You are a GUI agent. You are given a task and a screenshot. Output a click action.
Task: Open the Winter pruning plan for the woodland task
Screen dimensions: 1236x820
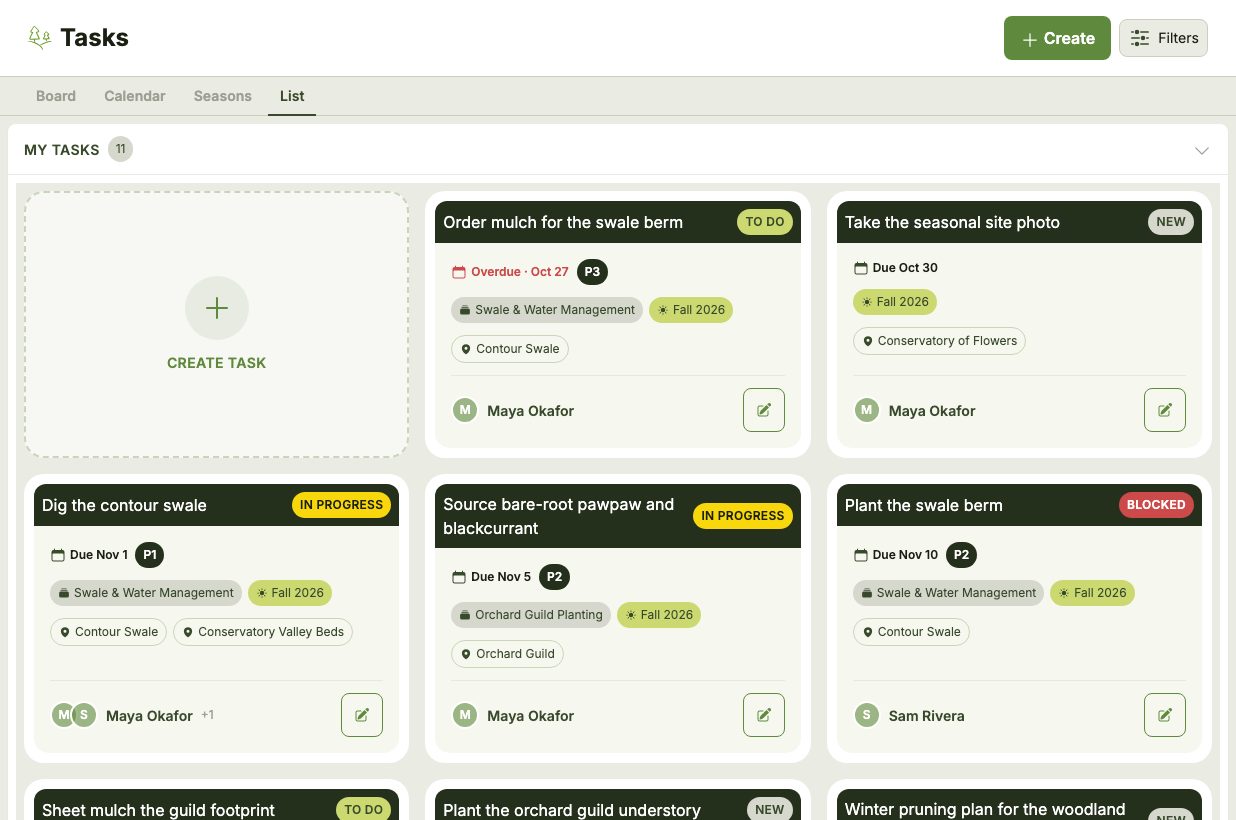(x=985, y=810)
